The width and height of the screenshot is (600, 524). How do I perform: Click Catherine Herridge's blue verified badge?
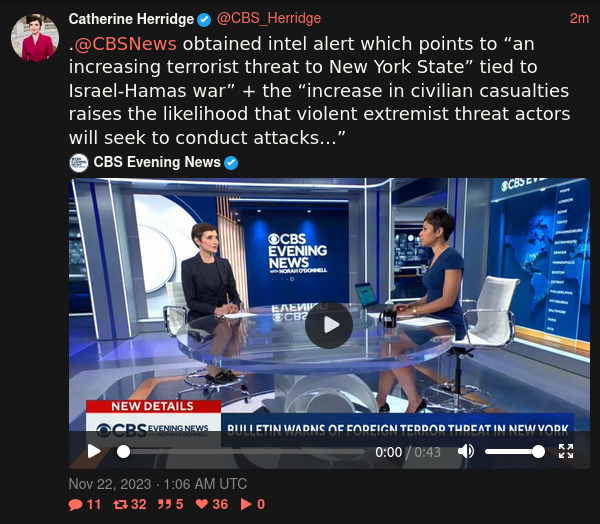click(x=204, y=20)
